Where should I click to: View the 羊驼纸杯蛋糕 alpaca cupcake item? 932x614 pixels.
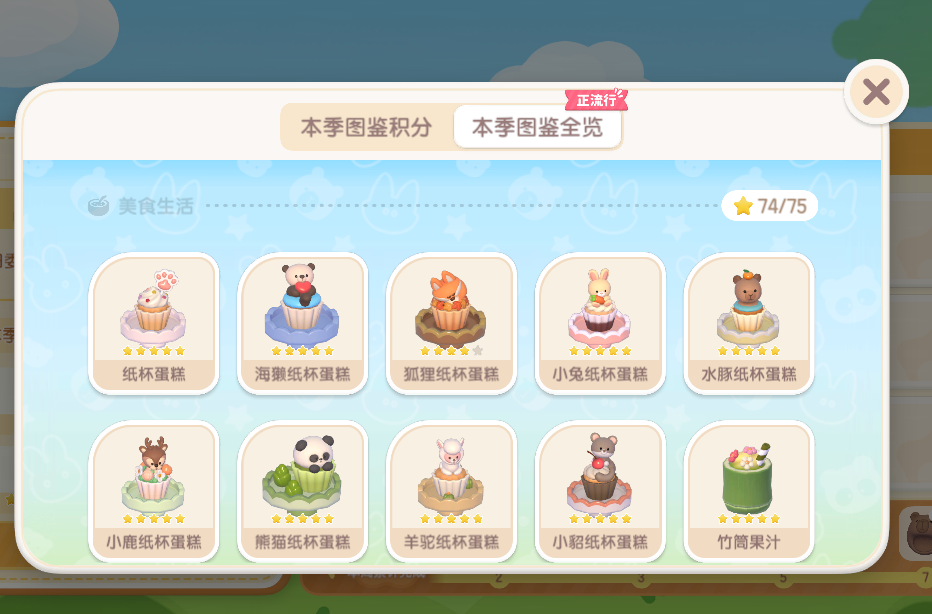click(451, 492)
